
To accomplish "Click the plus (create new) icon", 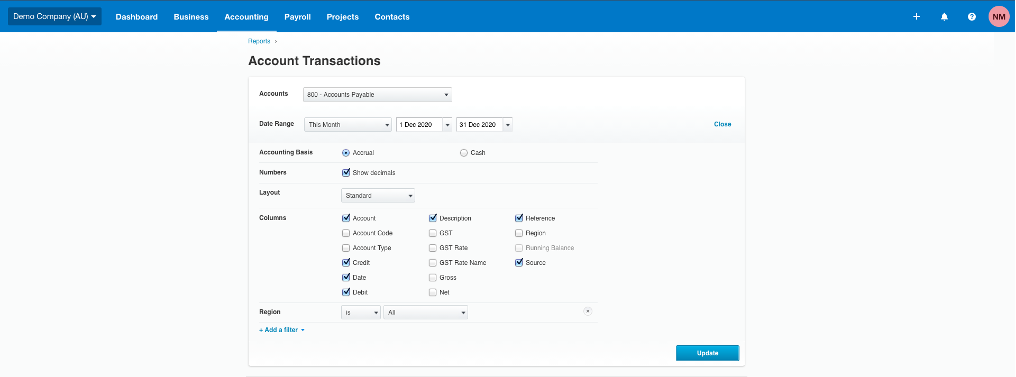I will pos(916,17).
